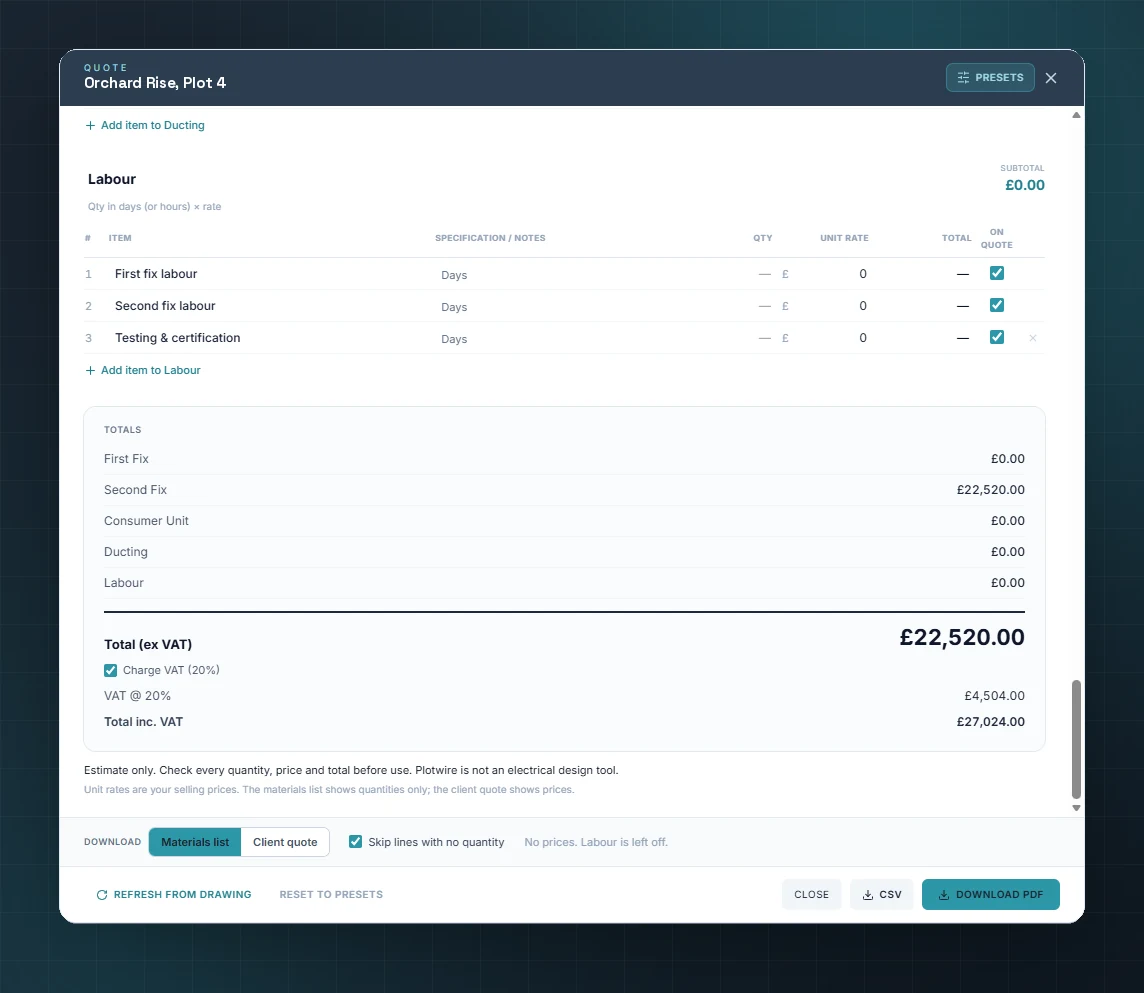Click Reset to Presets

coord(331,895)
